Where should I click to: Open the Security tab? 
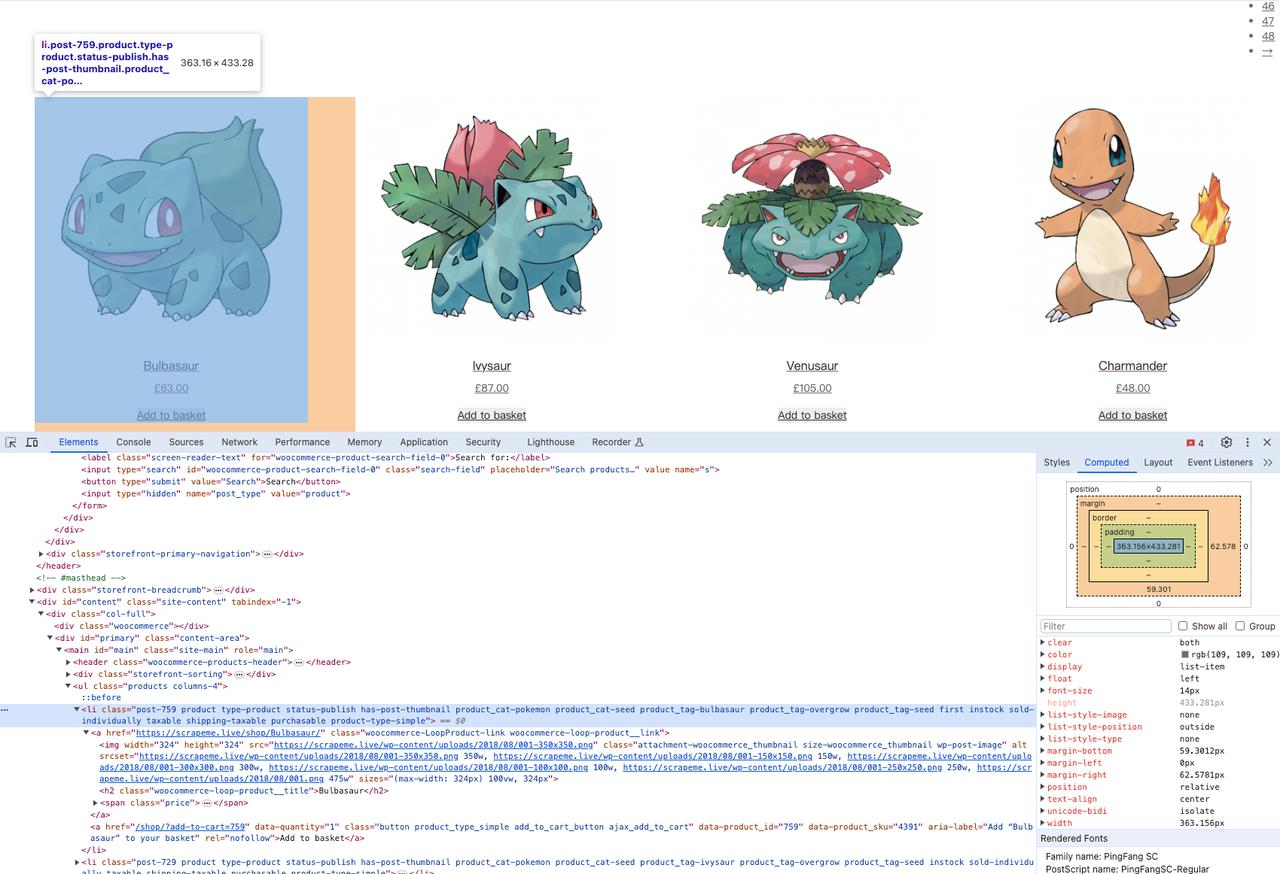[483, 442]
